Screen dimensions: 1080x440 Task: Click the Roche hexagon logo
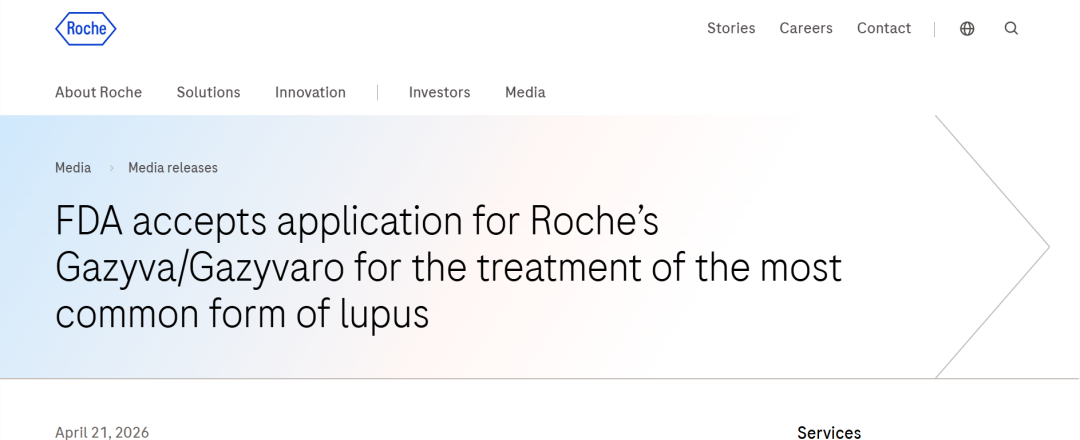pos(86,29)
